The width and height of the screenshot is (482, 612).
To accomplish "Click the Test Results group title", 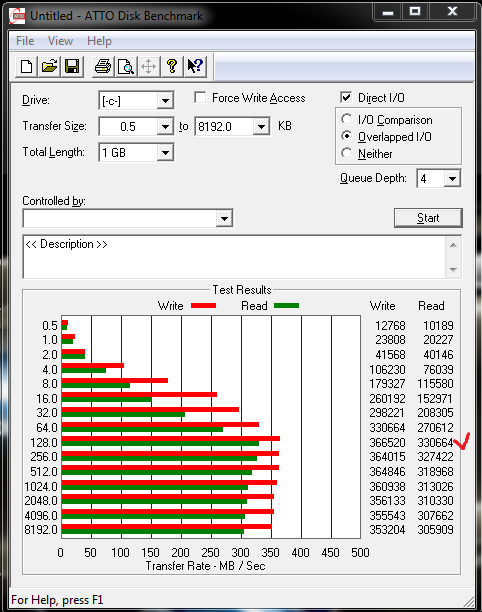I will [242, 290].
